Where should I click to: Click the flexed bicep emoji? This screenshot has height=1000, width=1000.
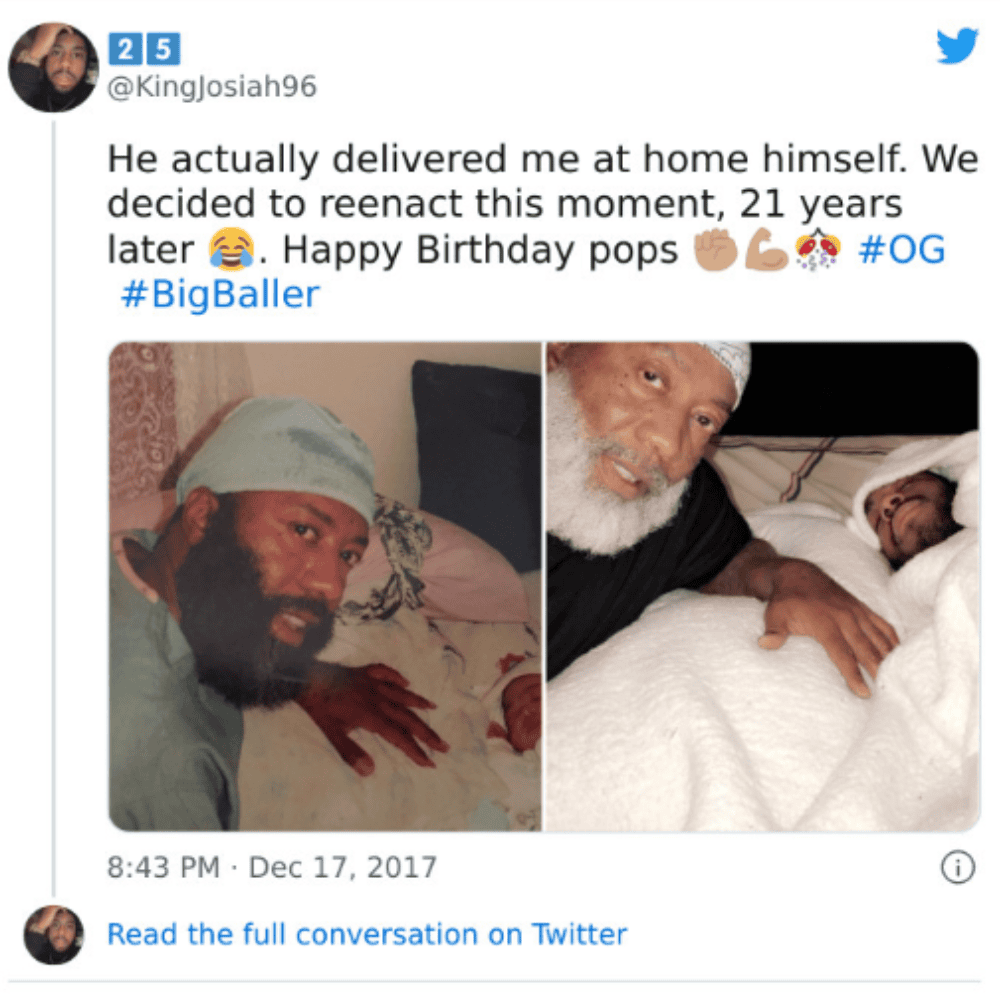[765, 249]
